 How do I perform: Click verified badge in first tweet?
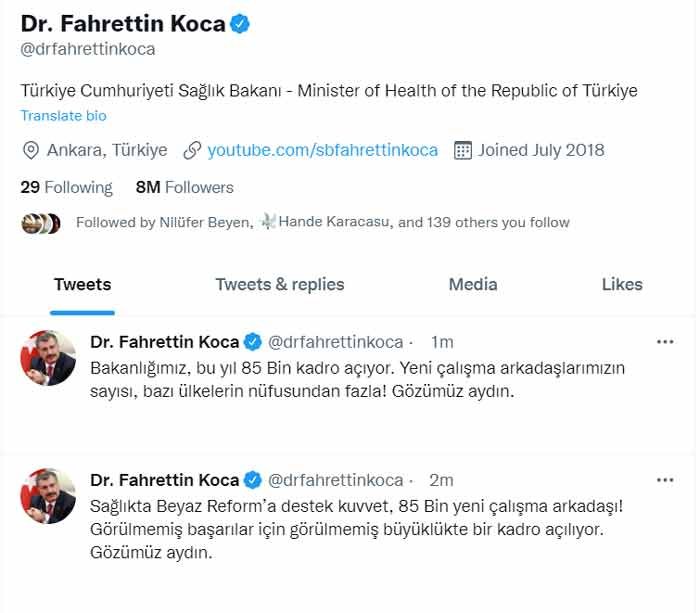pyautogui.click(x=254, y=342)
